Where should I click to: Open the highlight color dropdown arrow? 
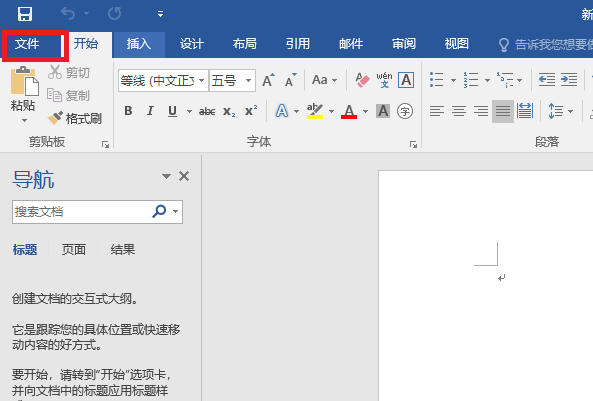tap(331, 111)
